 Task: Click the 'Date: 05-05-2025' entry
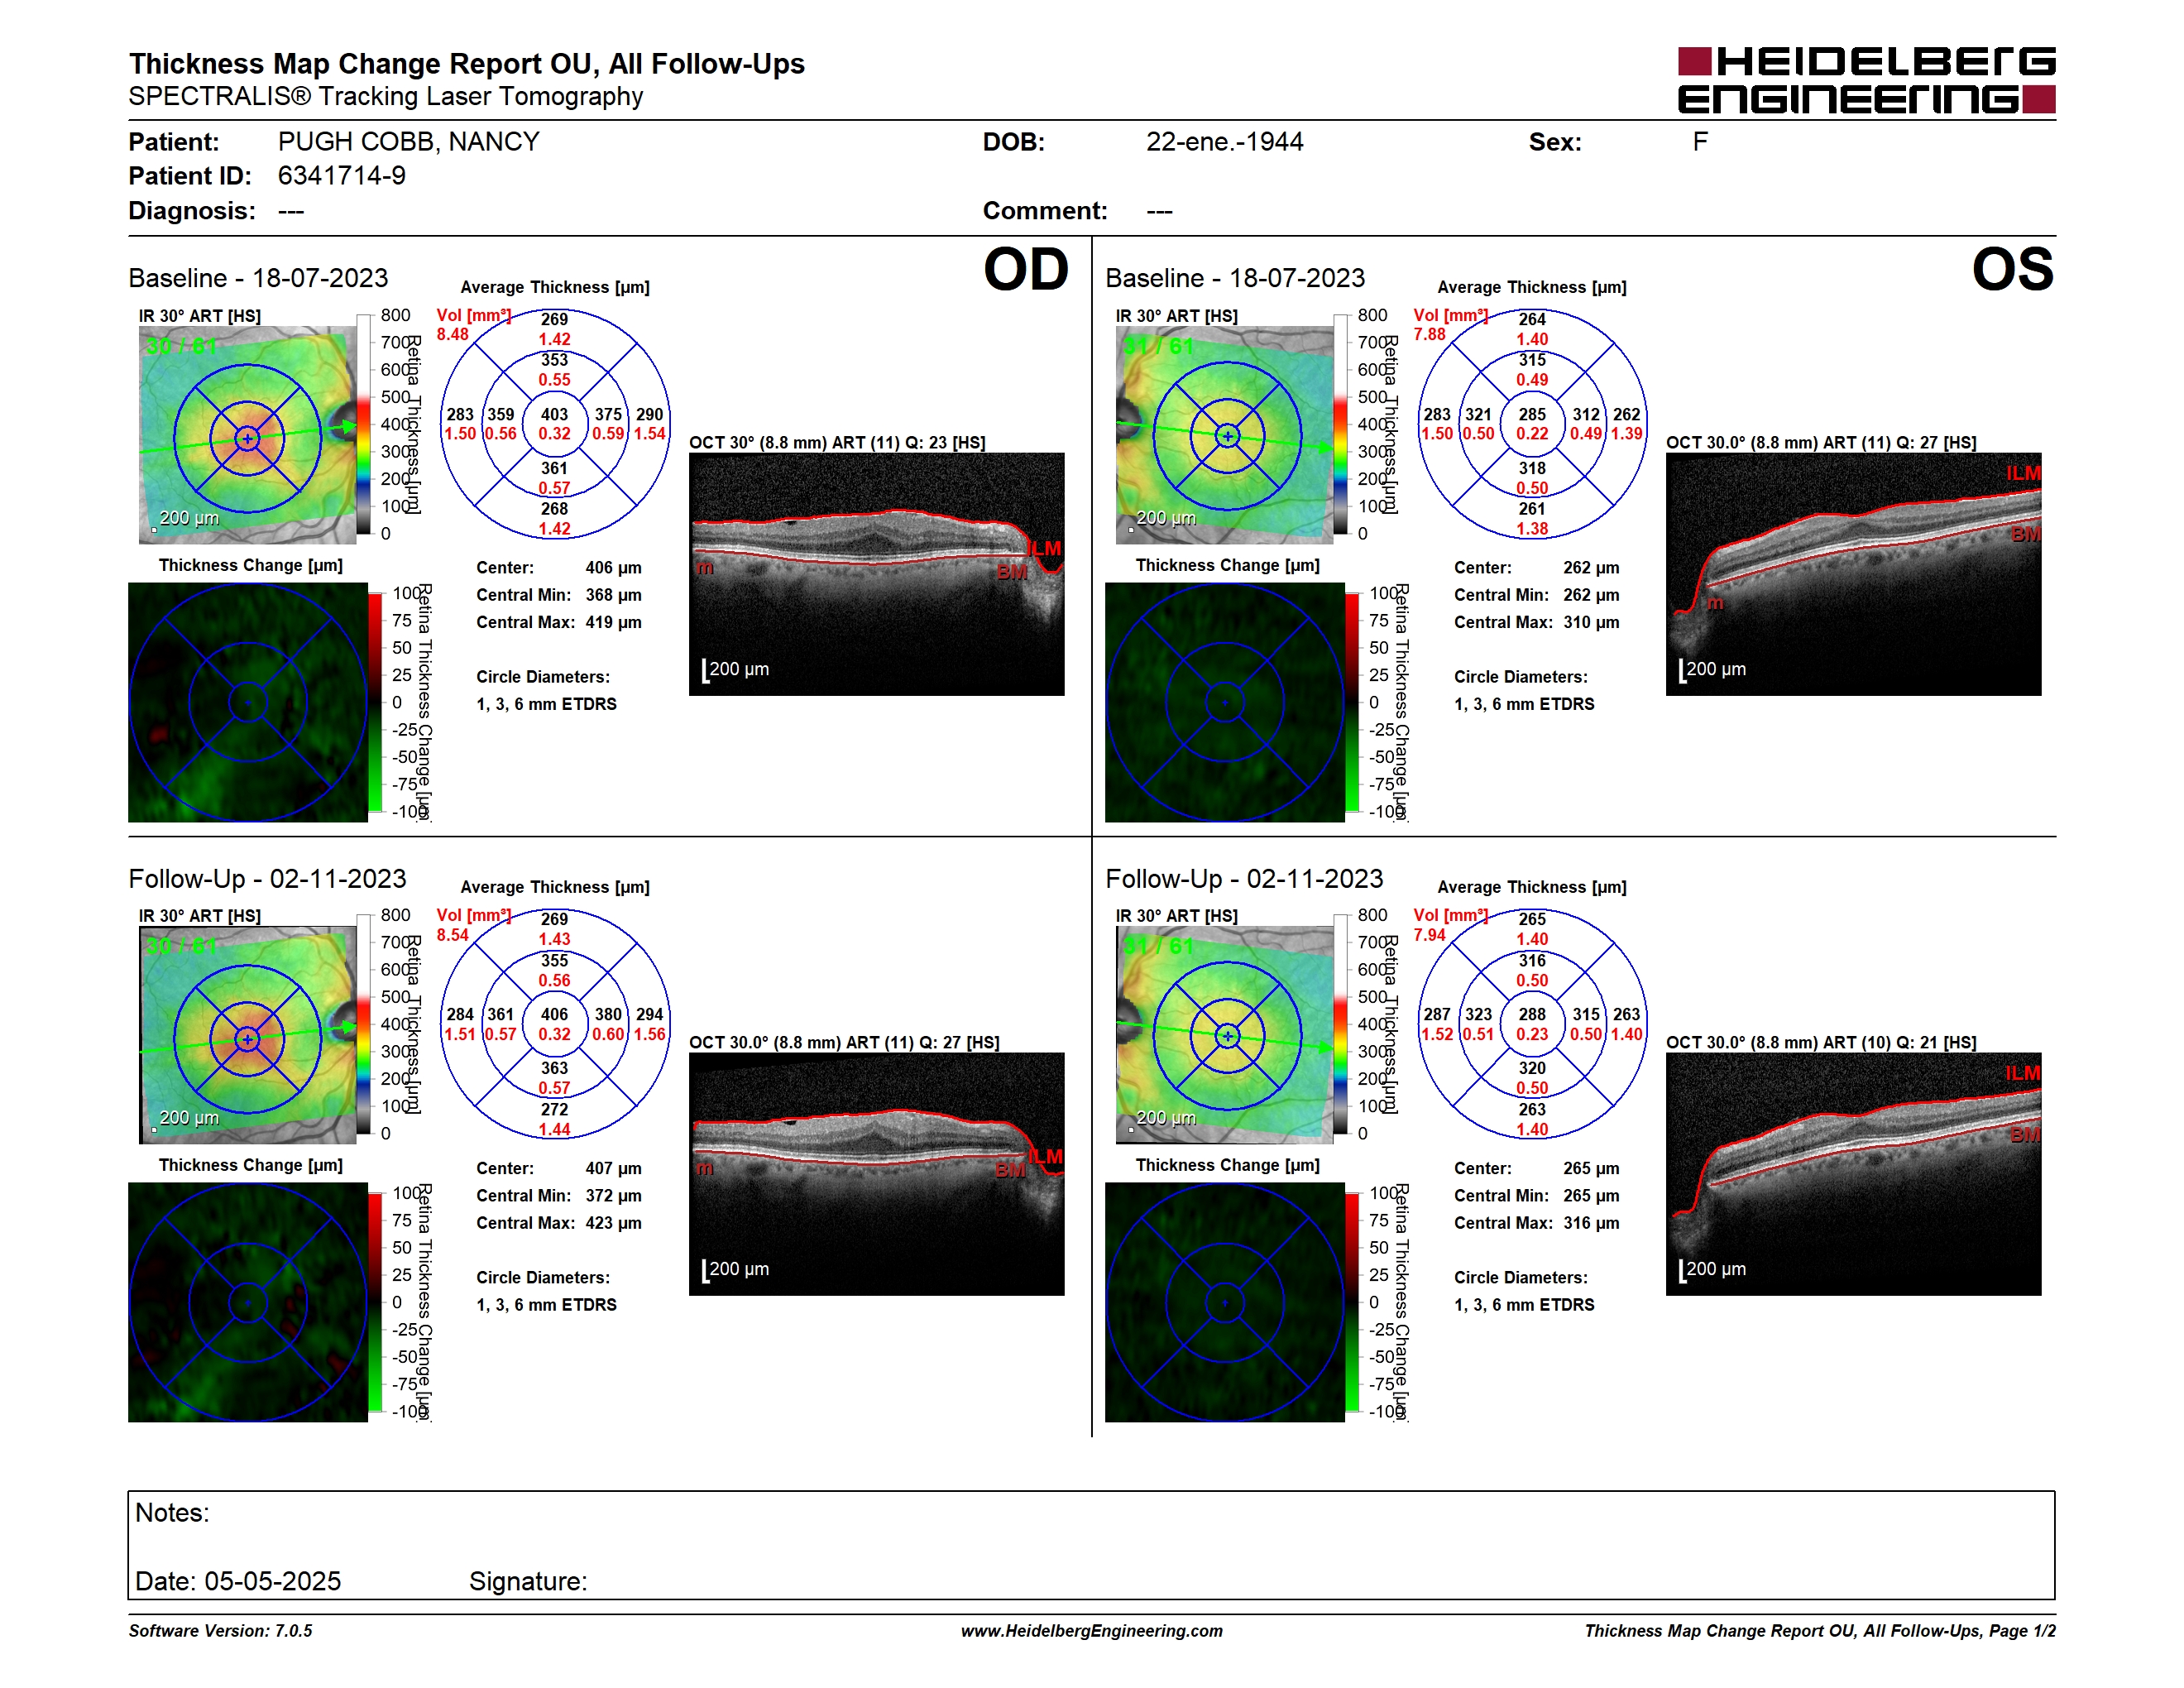click(238, 1581)
